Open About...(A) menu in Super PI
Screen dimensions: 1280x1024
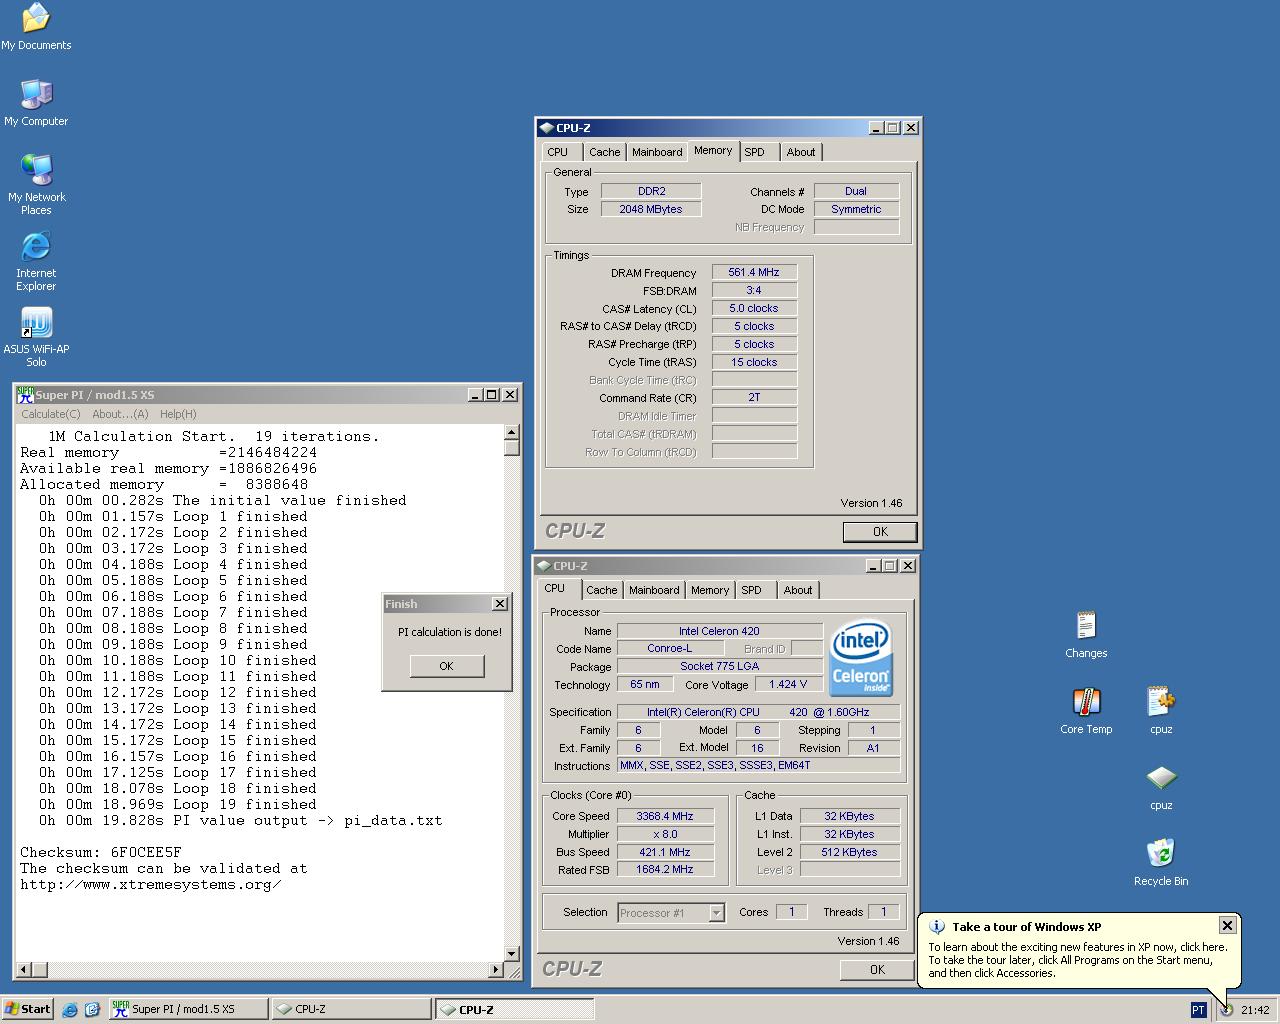coord(120,414)
